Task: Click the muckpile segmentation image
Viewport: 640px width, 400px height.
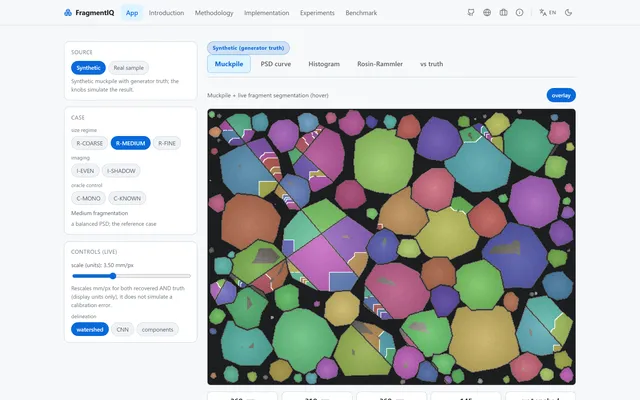Action: 391,247
